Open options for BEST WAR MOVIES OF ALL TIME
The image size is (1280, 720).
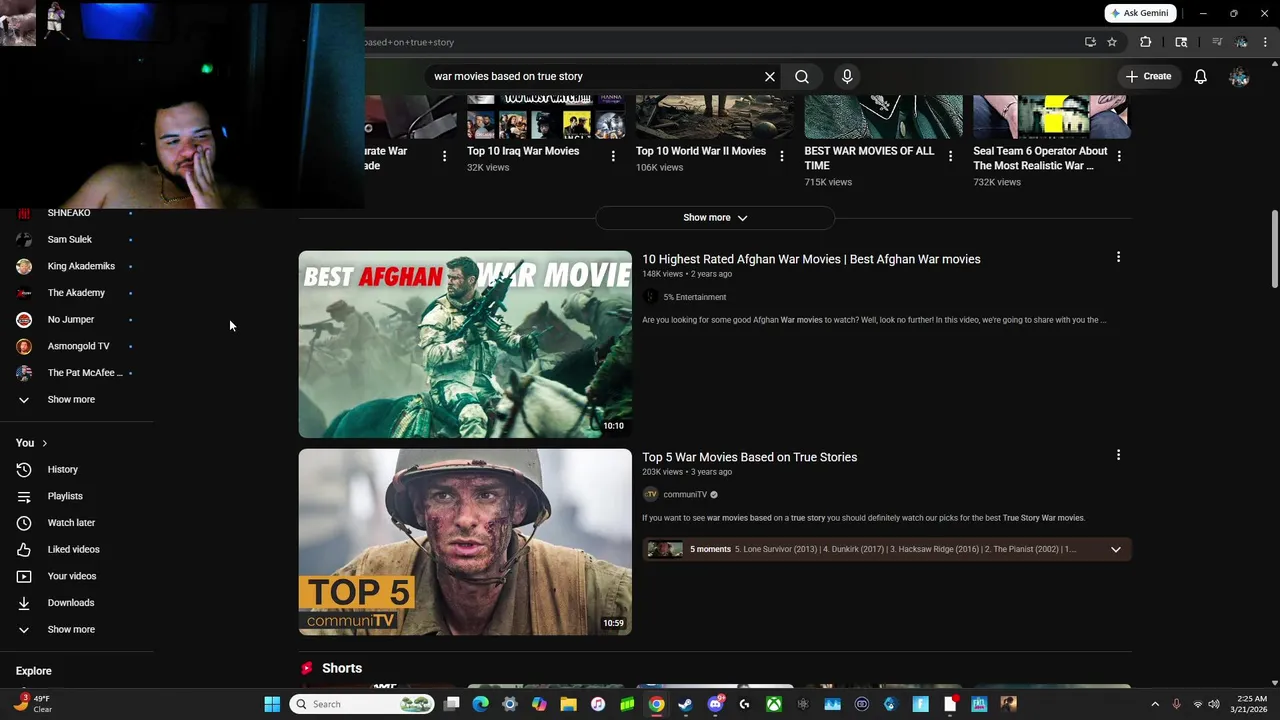click(x=950, y=156)
